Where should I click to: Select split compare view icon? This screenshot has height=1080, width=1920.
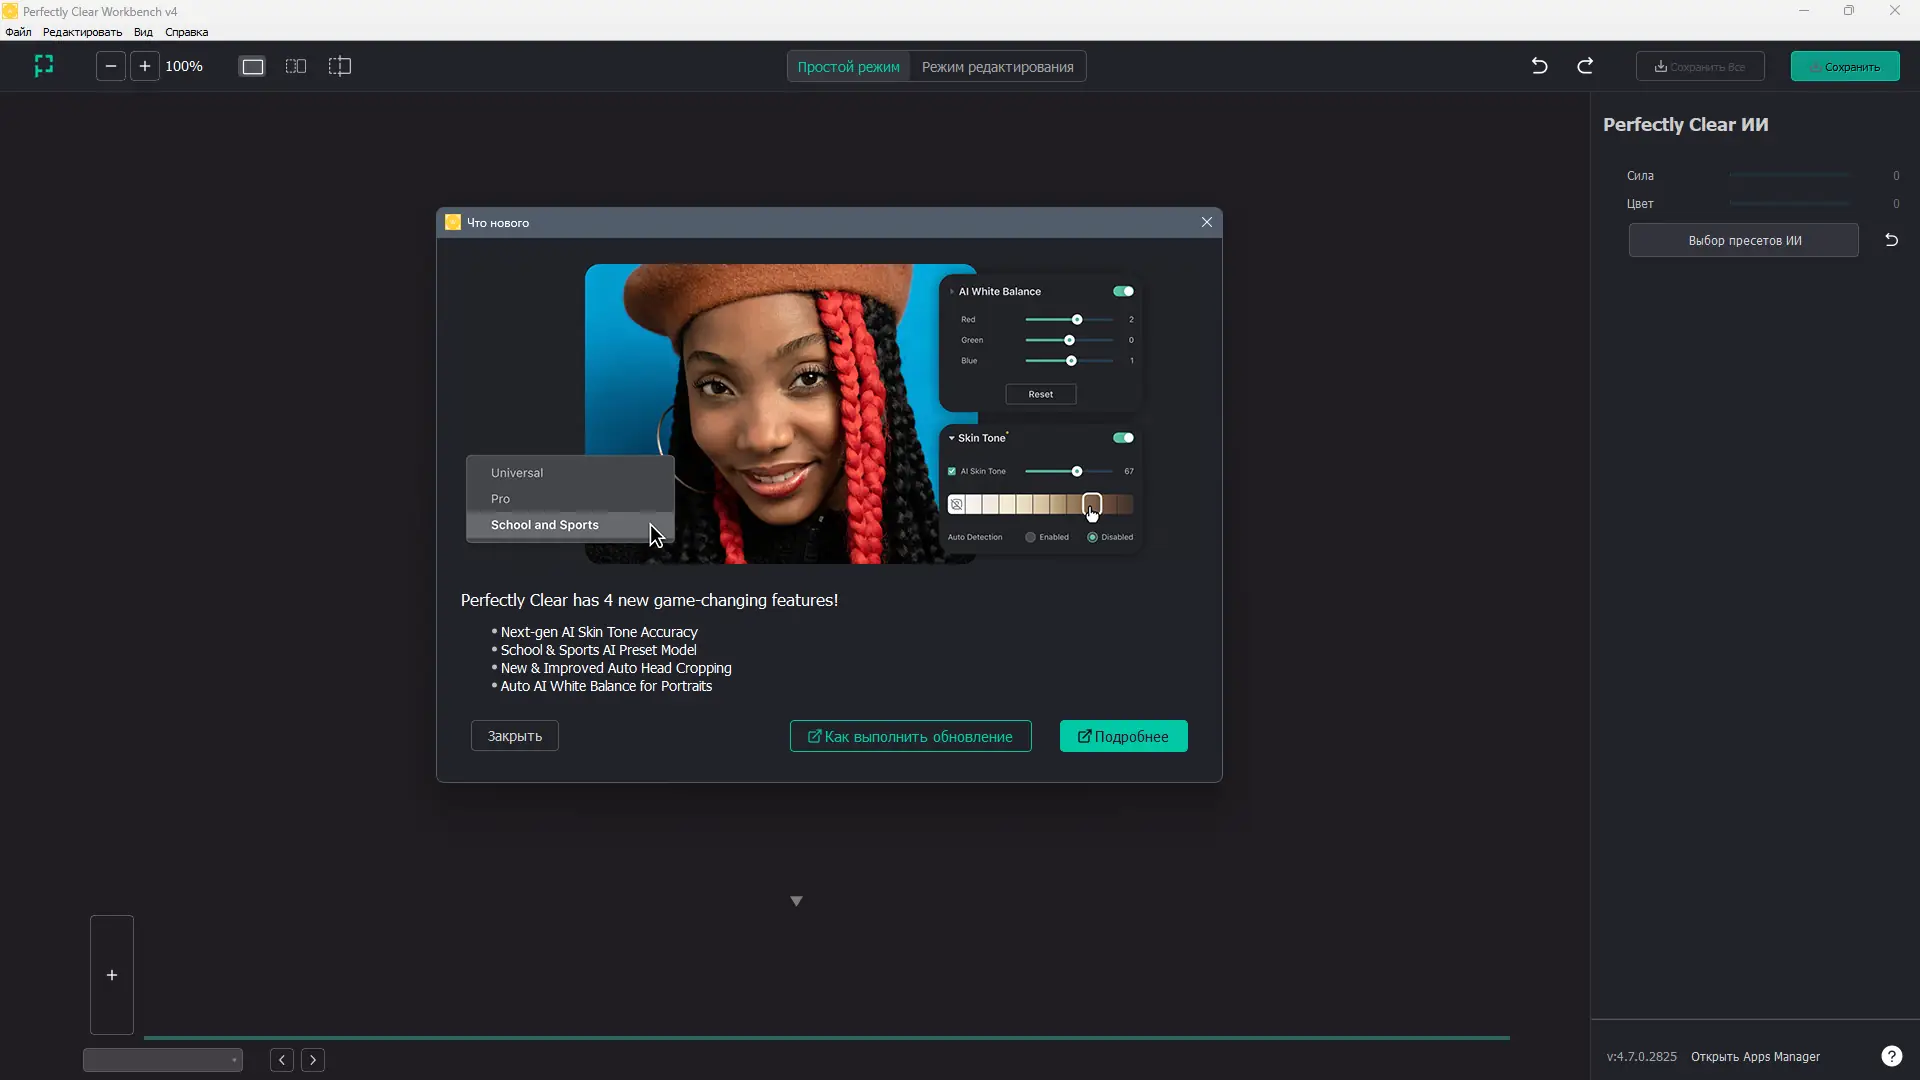pyautogui.click(x=340, y=66)
